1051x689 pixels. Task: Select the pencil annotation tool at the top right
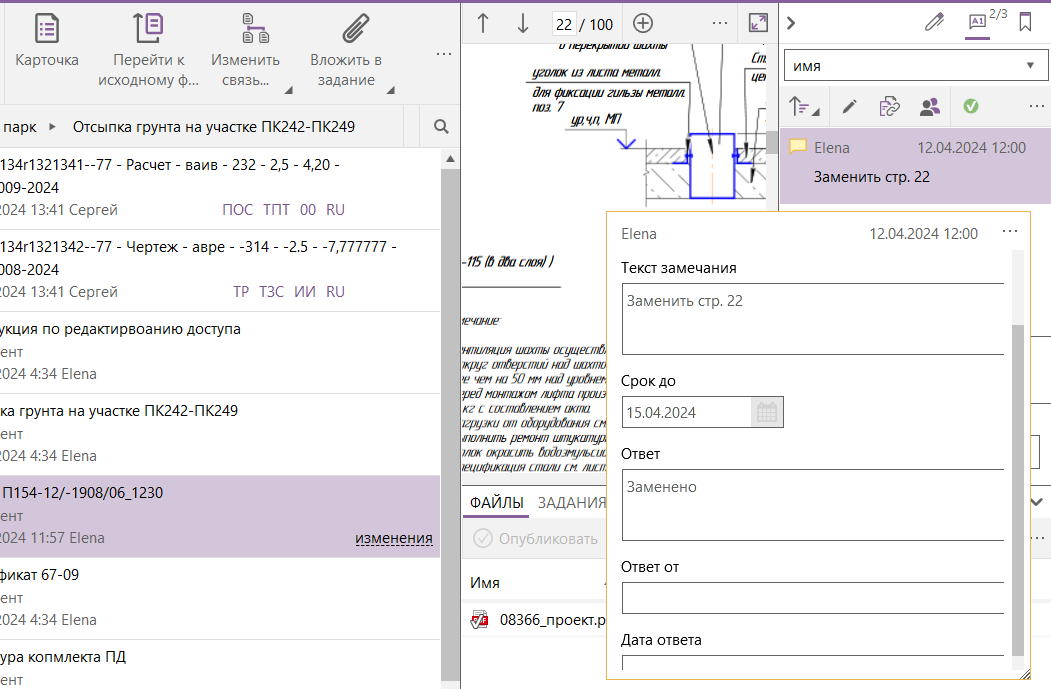(934, 23)
